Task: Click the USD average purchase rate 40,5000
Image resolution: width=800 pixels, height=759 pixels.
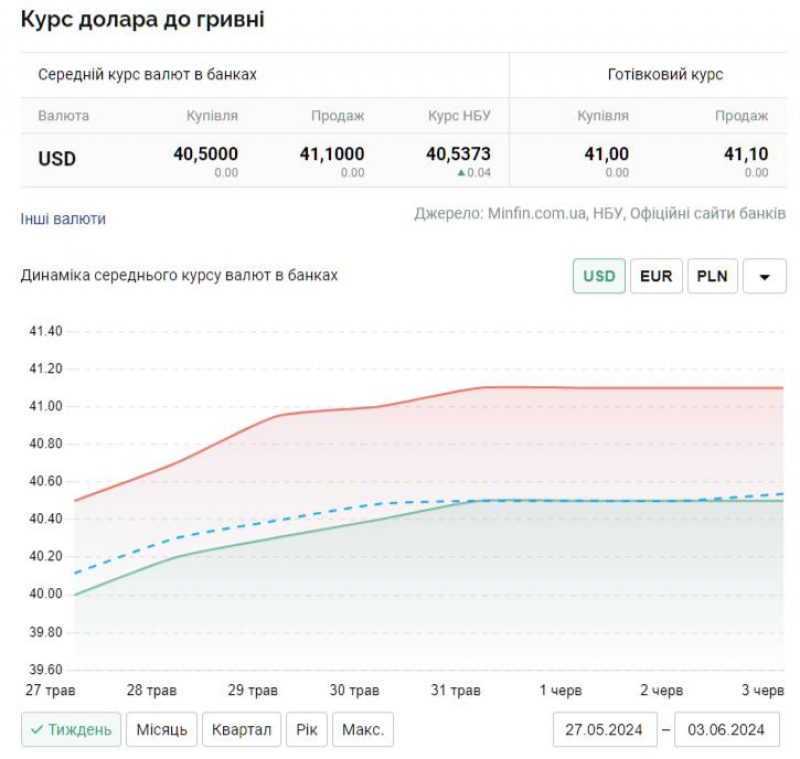Action: pos(205,154)
